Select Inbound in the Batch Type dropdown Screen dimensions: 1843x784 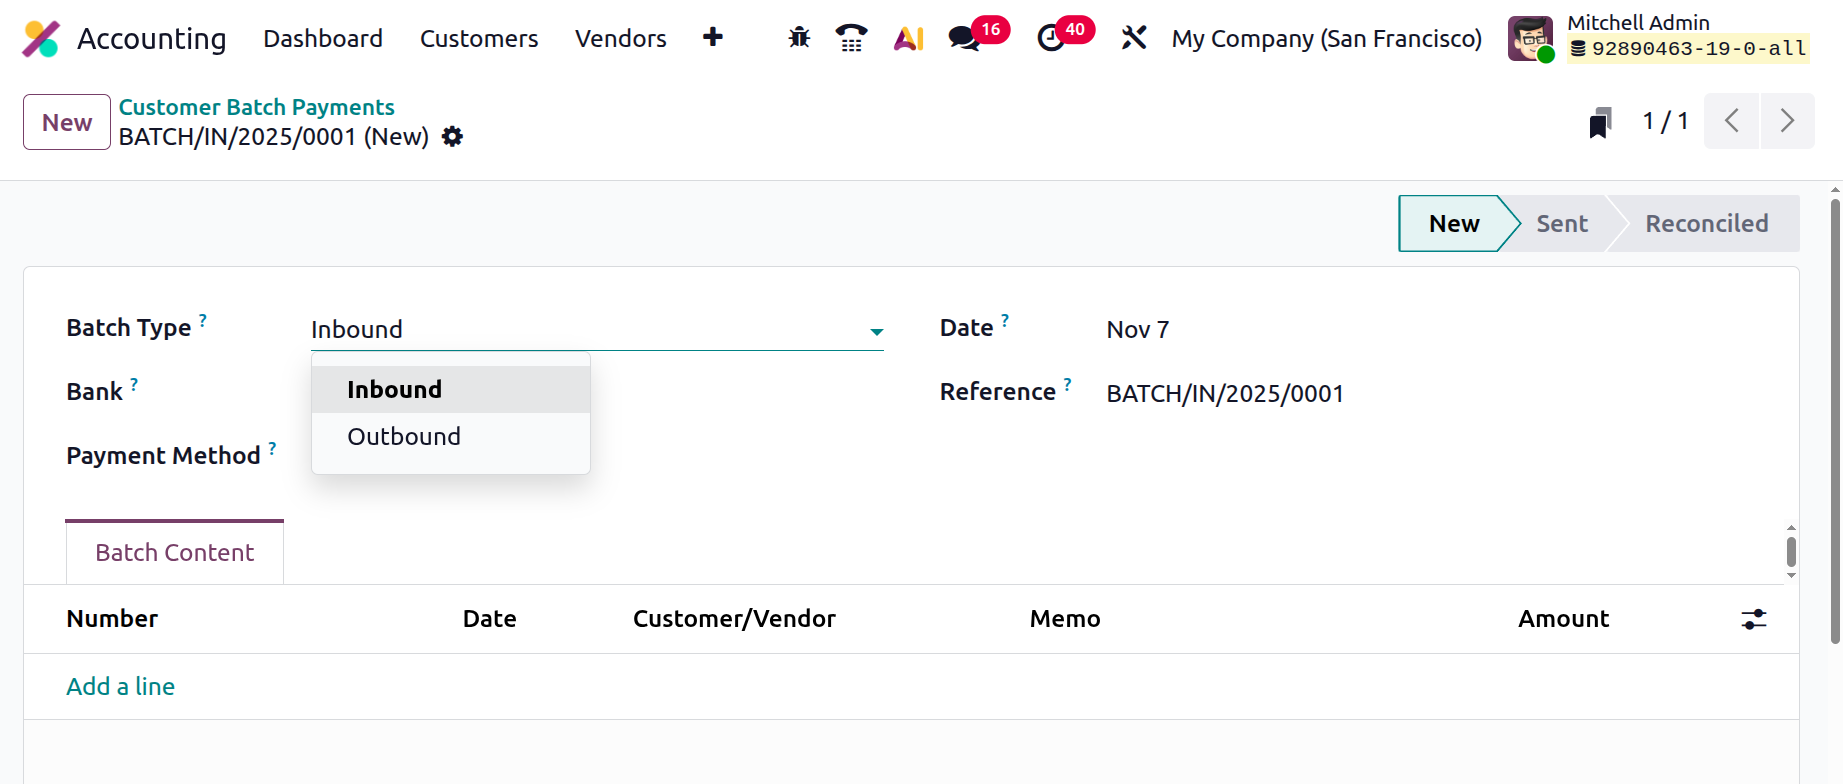(x=394, y=390)
